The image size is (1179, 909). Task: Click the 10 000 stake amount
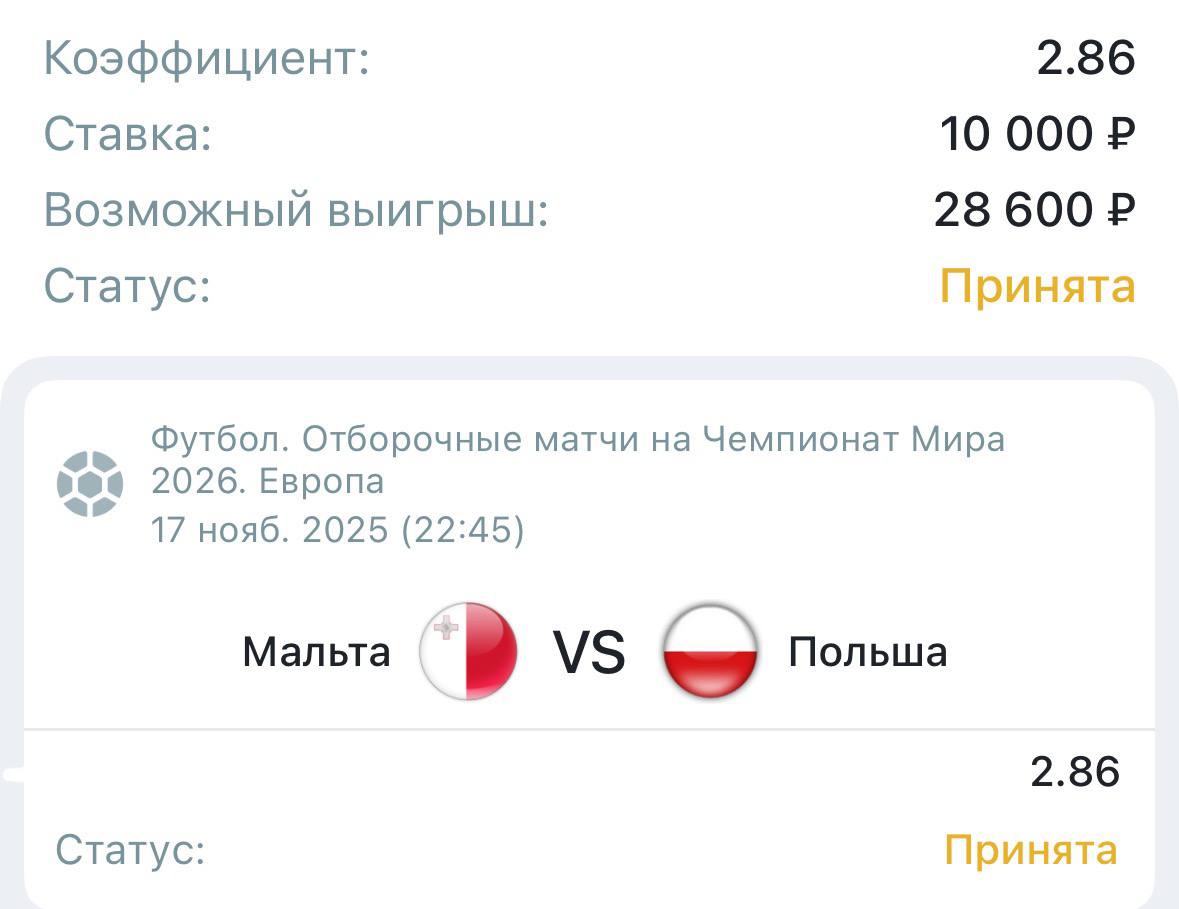tap(1014, 134)
